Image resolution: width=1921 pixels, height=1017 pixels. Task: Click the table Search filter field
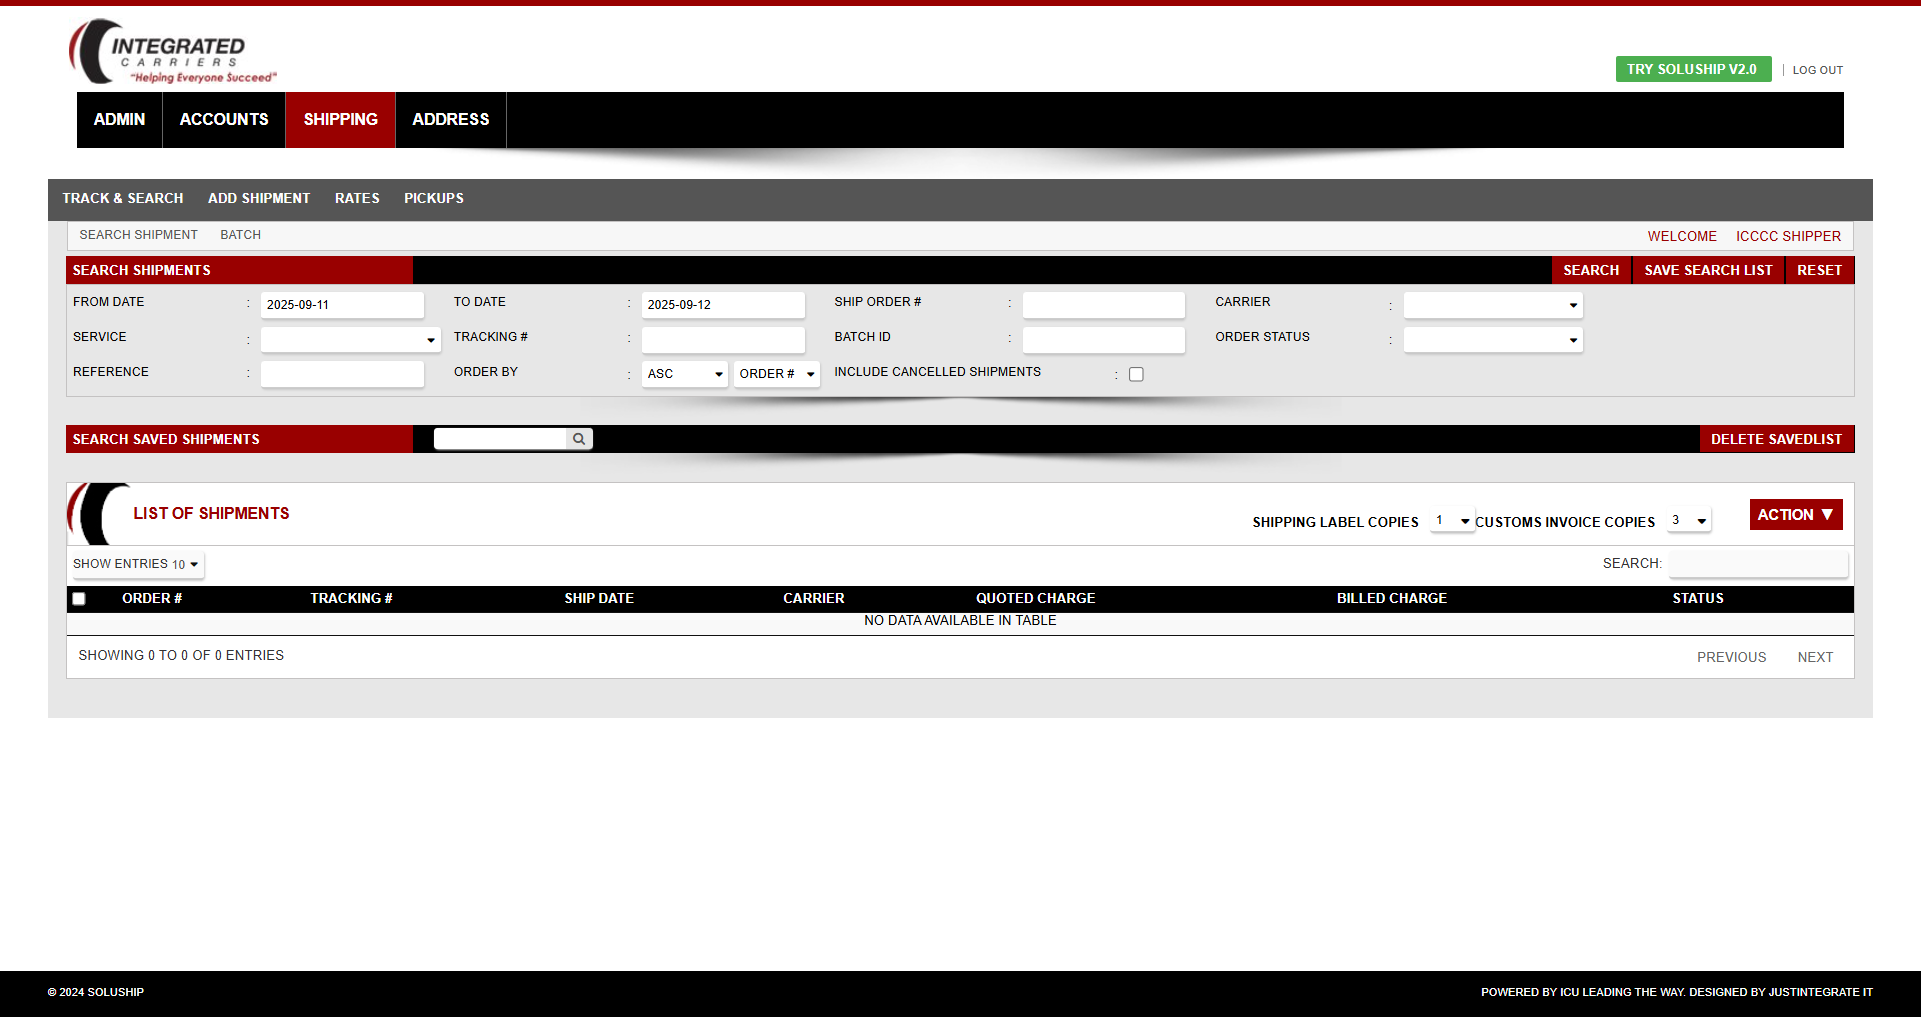(1758, 564)
